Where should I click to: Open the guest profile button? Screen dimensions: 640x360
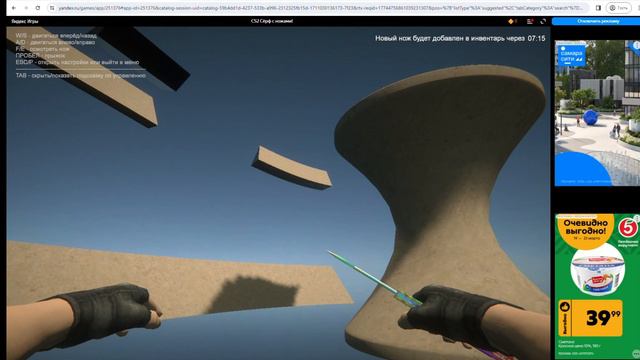point(618,8)
